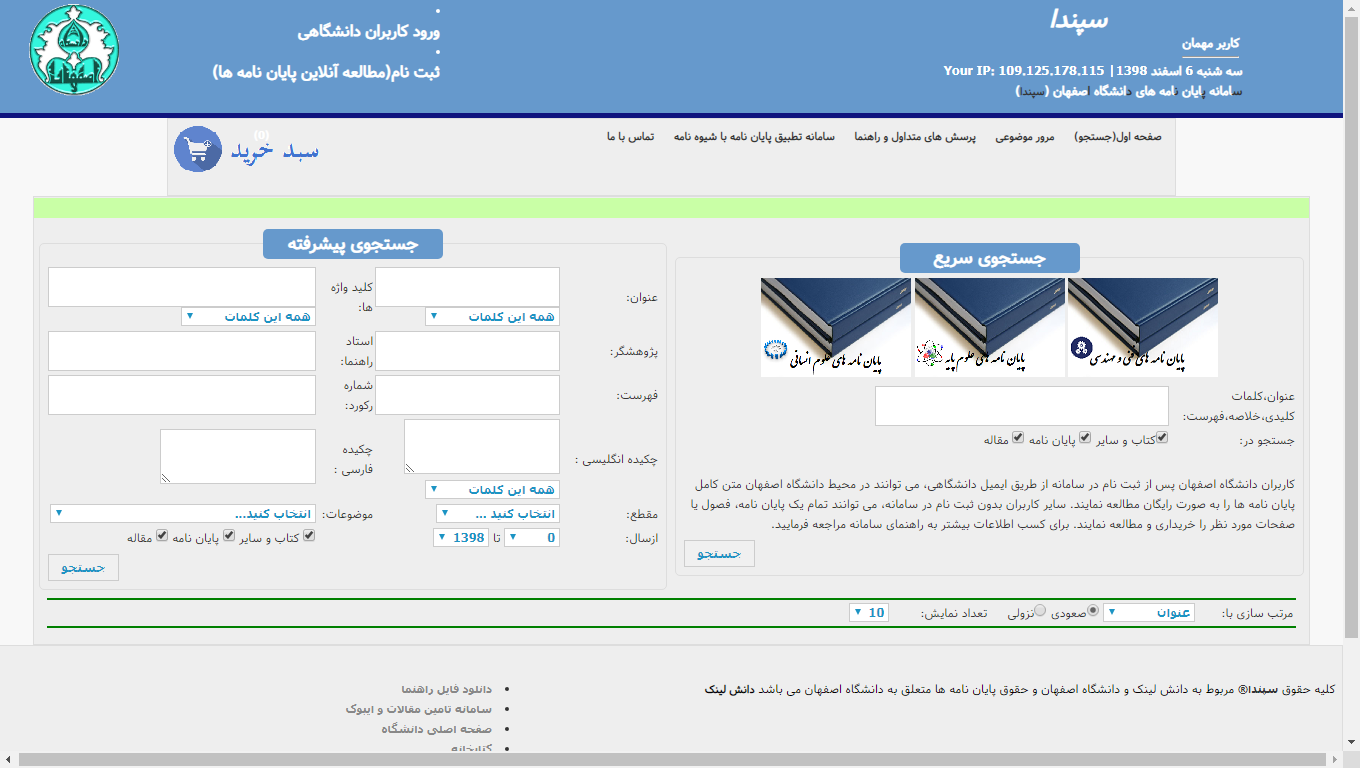Open the shopping cart icon
The width and height of the screenshot is (1360, 768).
[198, 149]
